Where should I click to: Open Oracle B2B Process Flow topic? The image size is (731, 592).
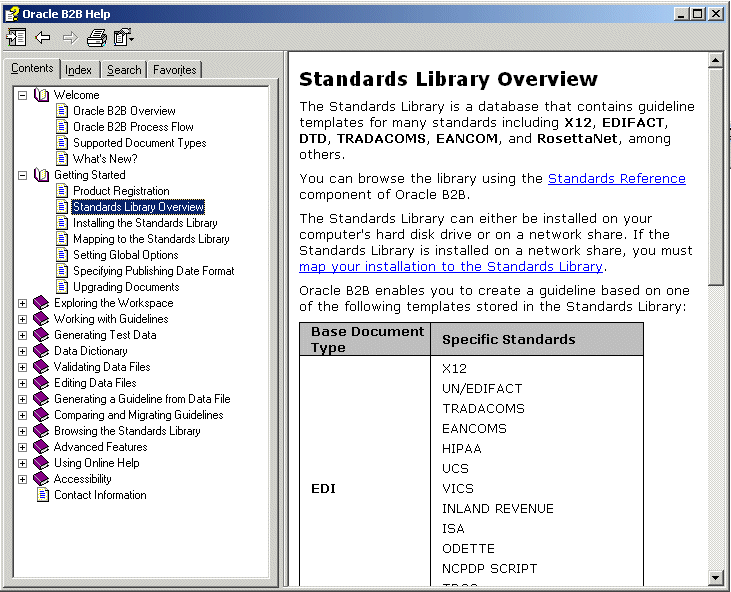(133, 127)
